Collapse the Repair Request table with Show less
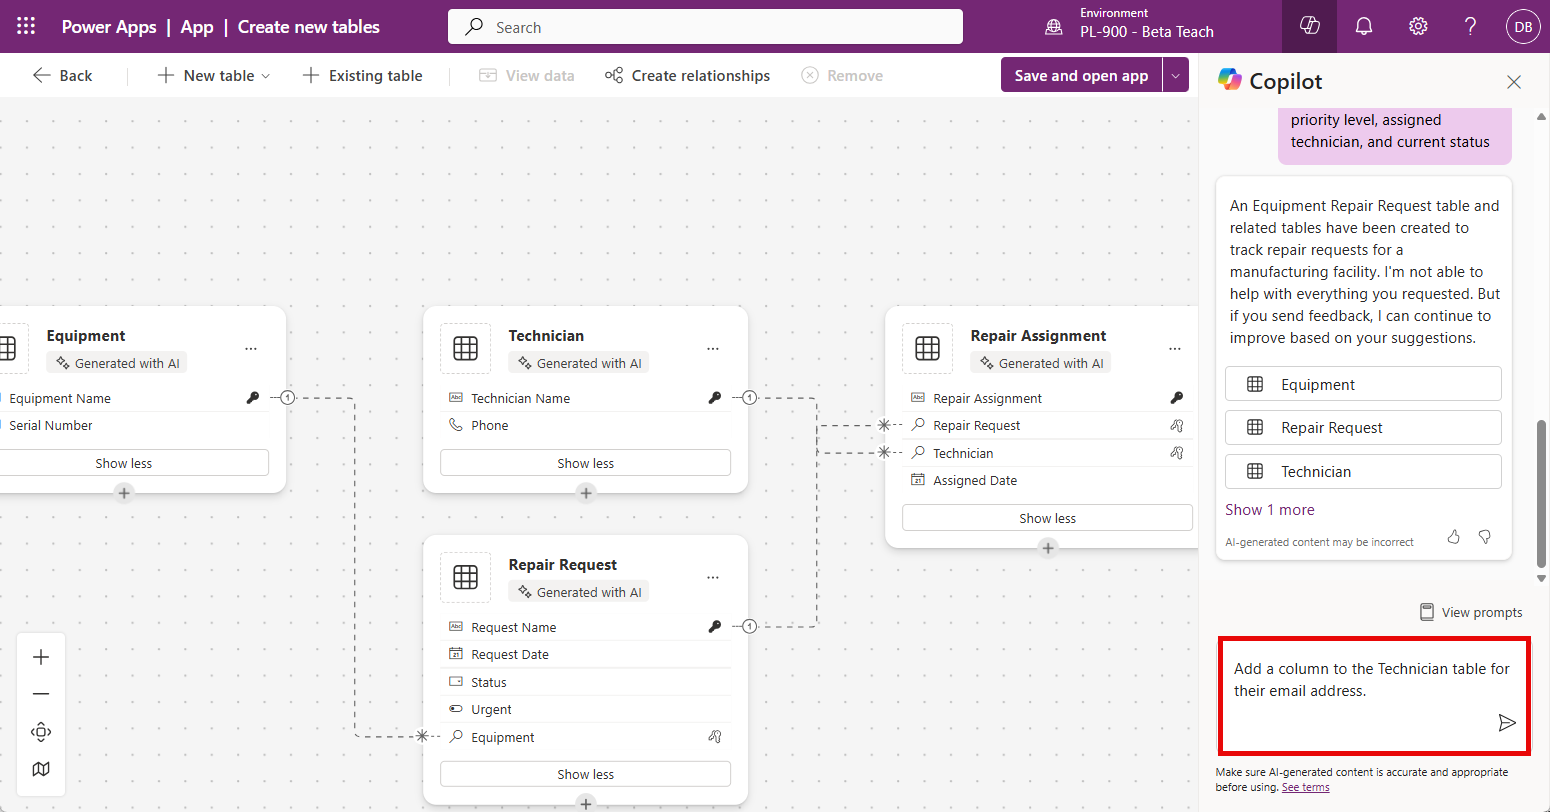This screenshot has height=812, width=1550. (x=586, y=774)
